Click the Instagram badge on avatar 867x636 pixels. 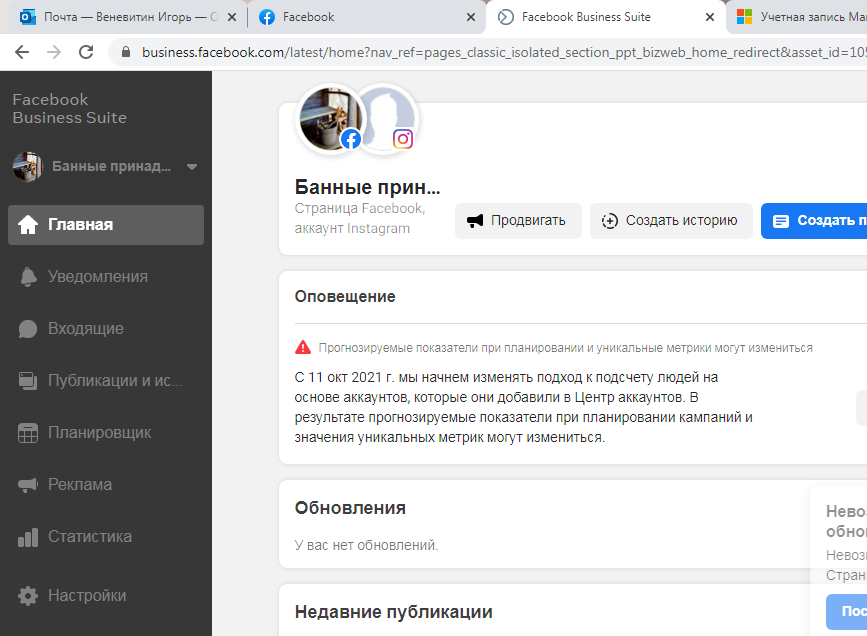[x=403, y=139]
